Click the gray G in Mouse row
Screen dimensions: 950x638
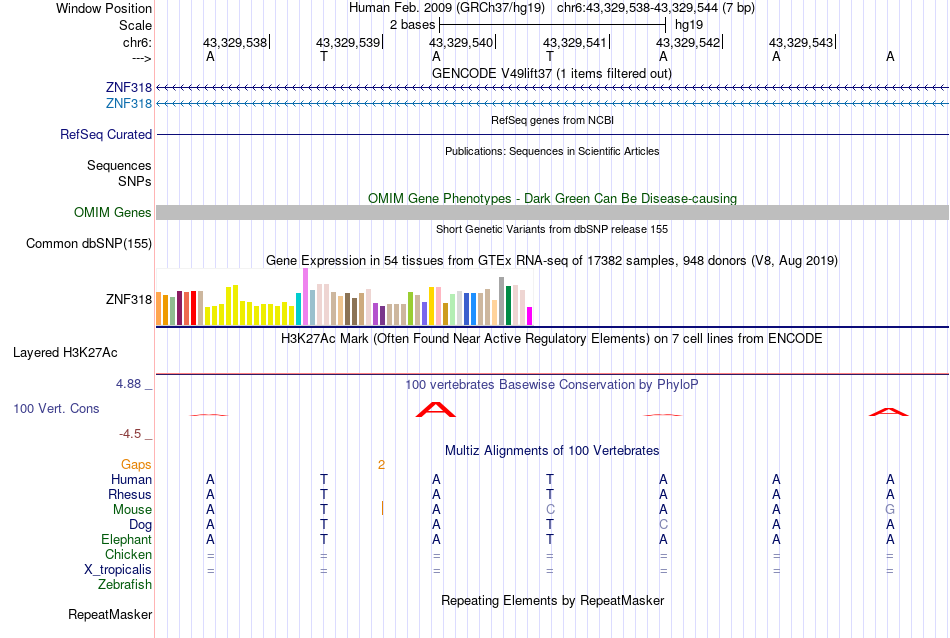[x=890, y=510]
